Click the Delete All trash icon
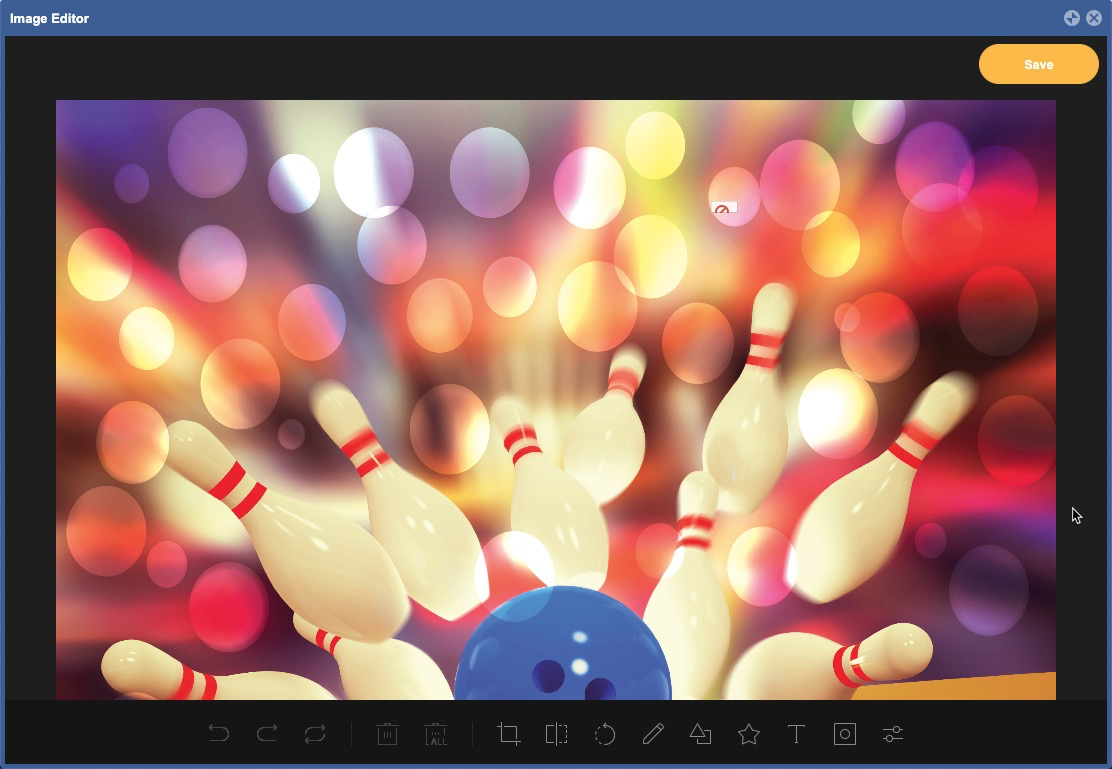1112x769 pixels. coord(436,734)
